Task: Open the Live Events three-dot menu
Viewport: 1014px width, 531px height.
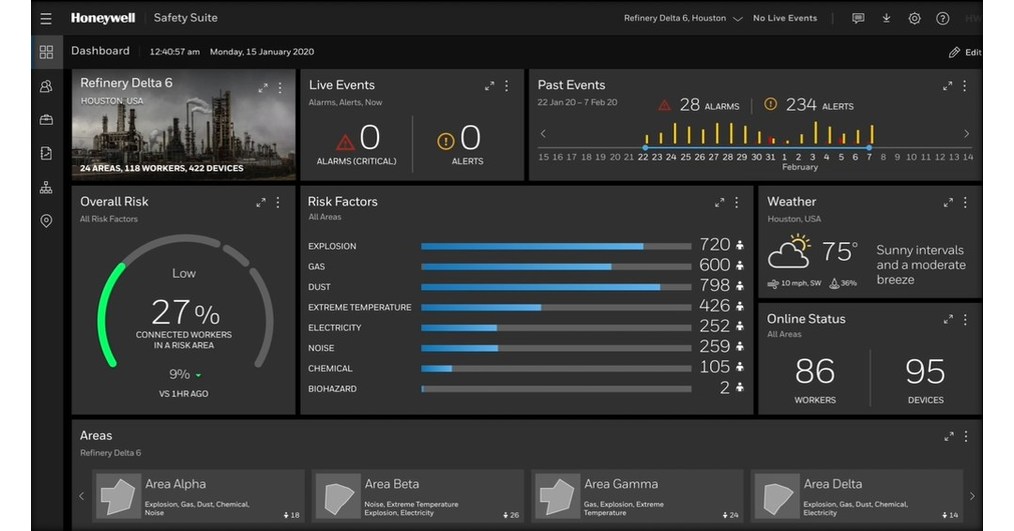Action: [x=507, y=86]
